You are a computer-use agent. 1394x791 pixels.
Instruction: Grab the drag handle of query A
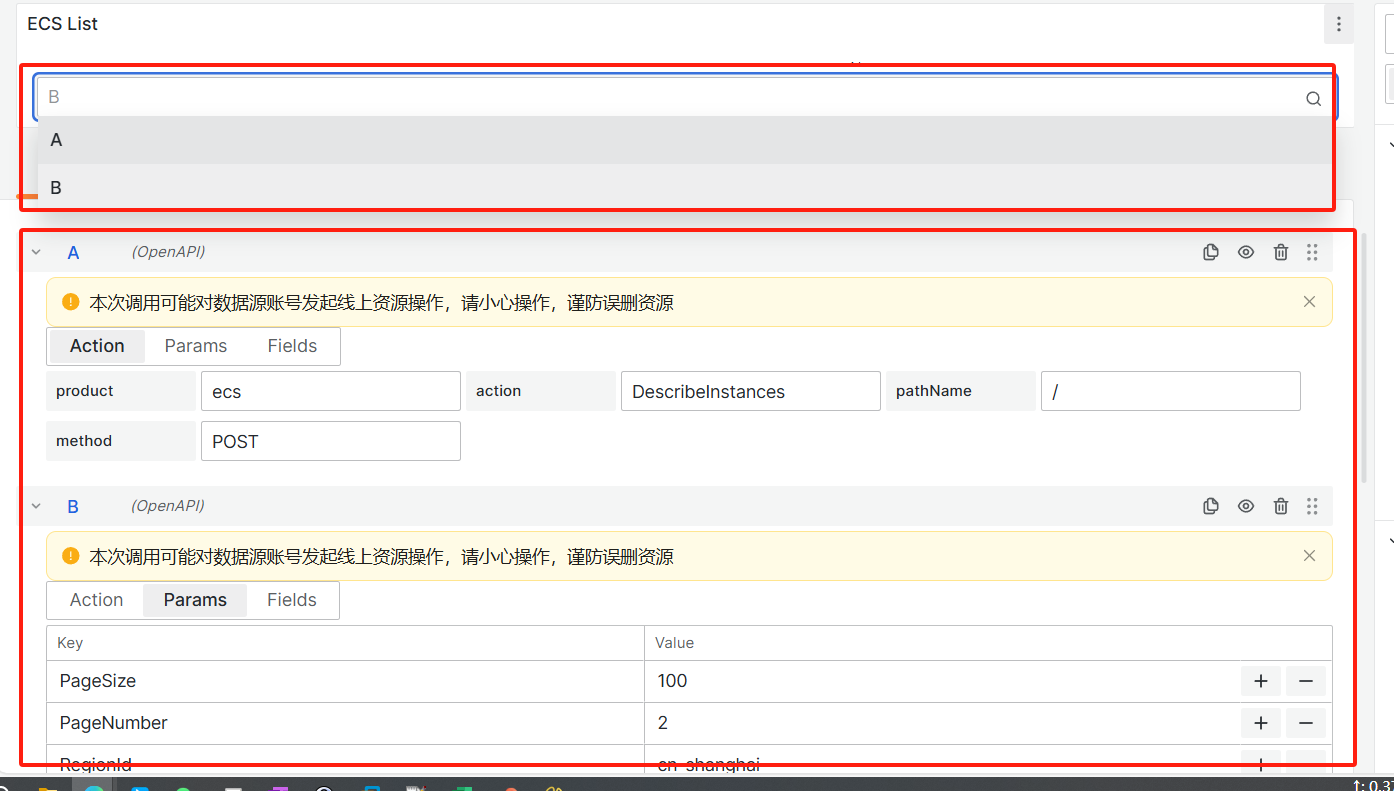tap(1313, 253)
